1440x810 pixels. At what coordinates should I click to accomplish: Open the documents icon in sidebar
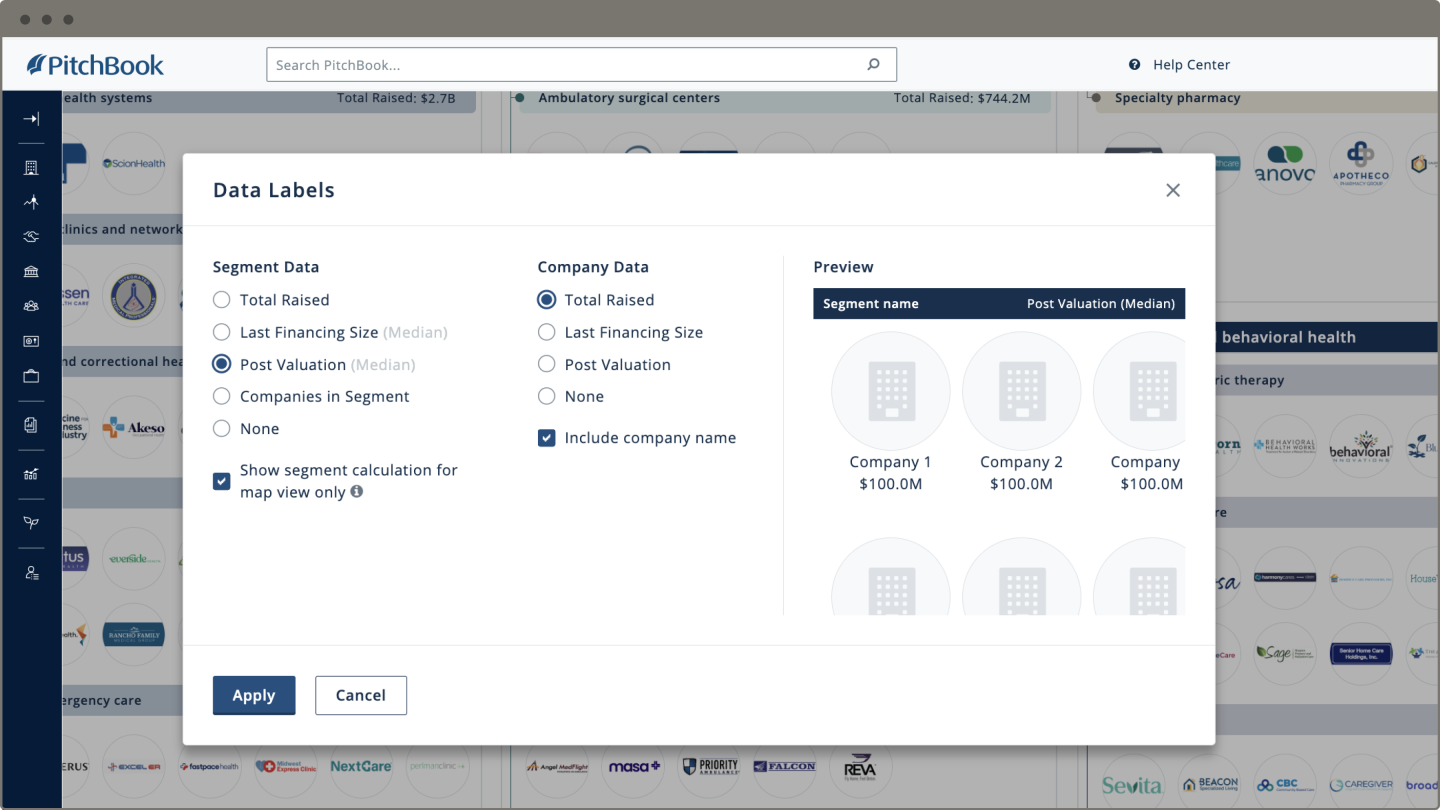tap(31, 425)
